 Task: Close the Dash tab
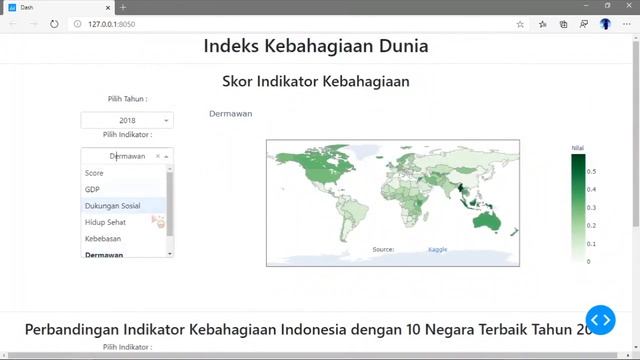click(x=108, y=7)
